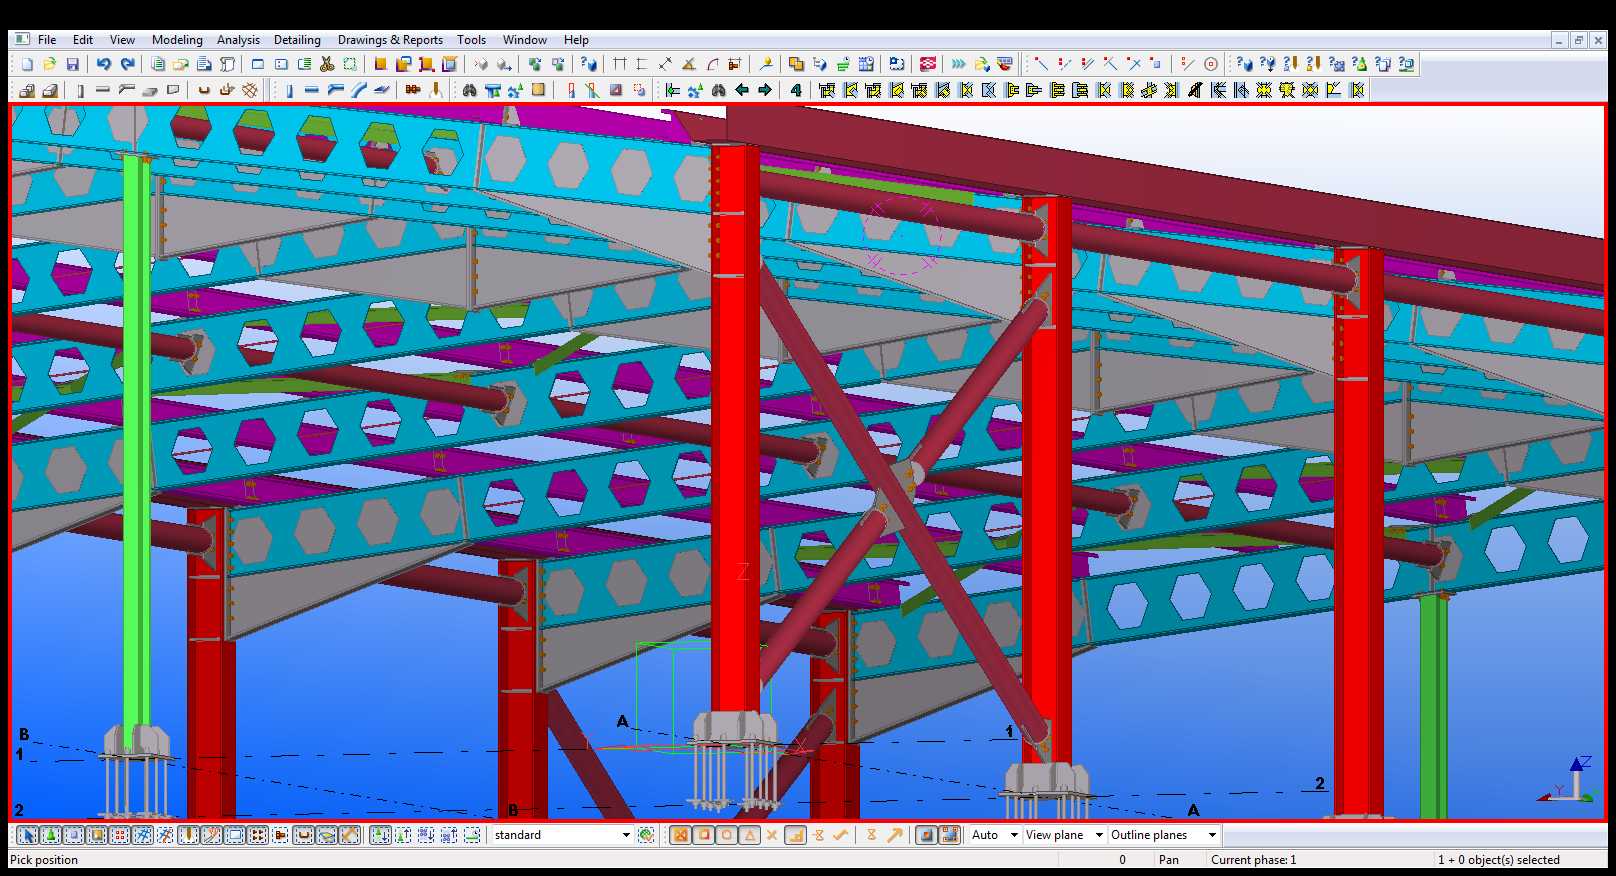The height and width of the screenshot is (876, 1616).
Task: Open the Modeling menu
Action: click(177, 40)
